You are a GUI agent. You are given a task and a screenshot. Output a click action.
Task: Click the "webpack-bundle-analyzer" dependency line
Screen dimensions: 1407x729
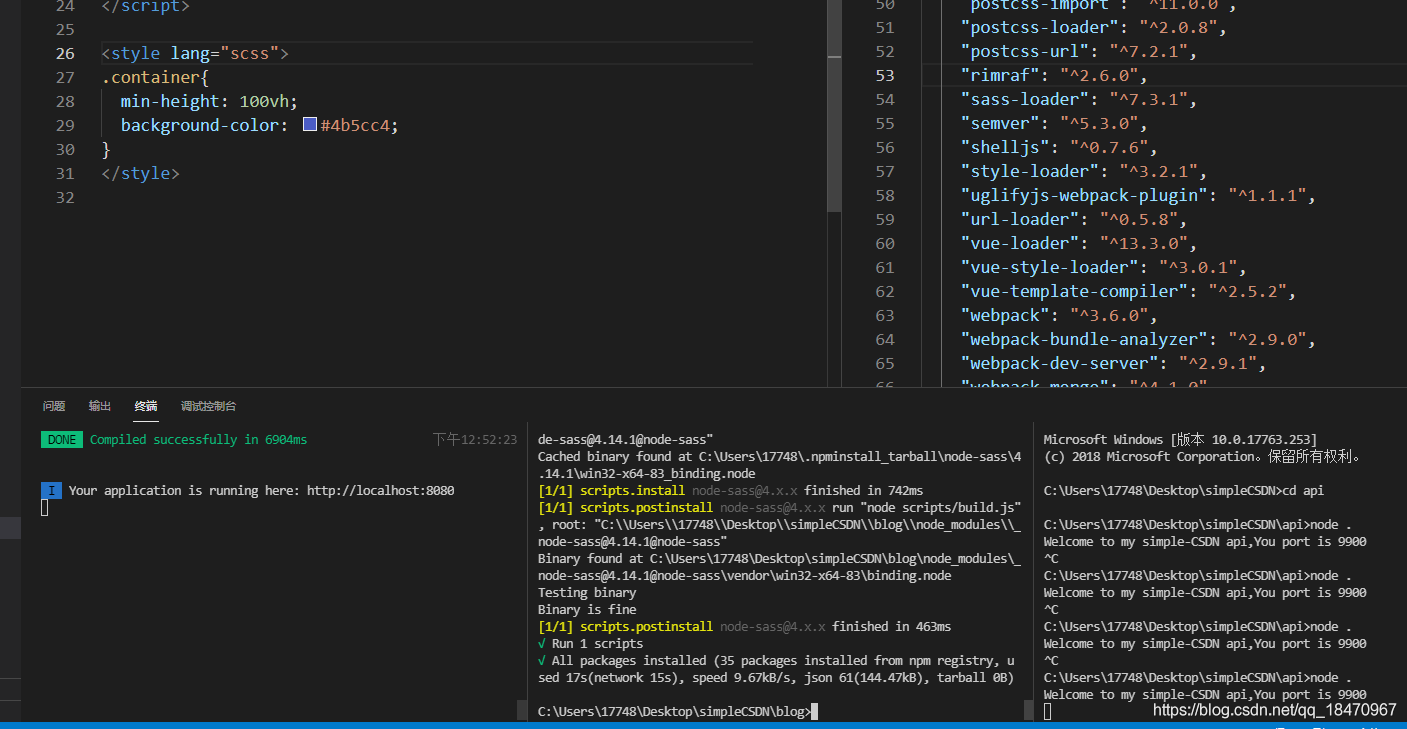(1138, 339)
